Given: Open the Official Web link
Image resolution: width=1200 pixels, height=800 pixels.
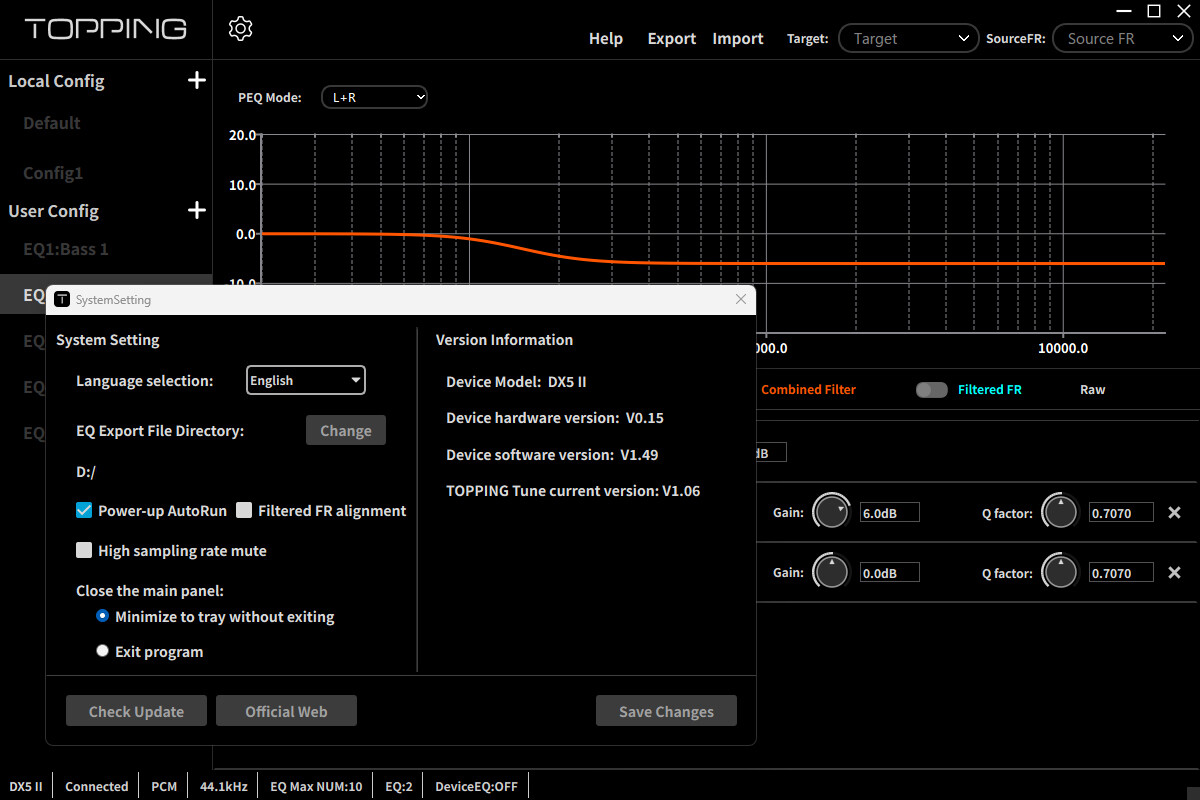Looking at the screenshot, I should tap(286, 711).
